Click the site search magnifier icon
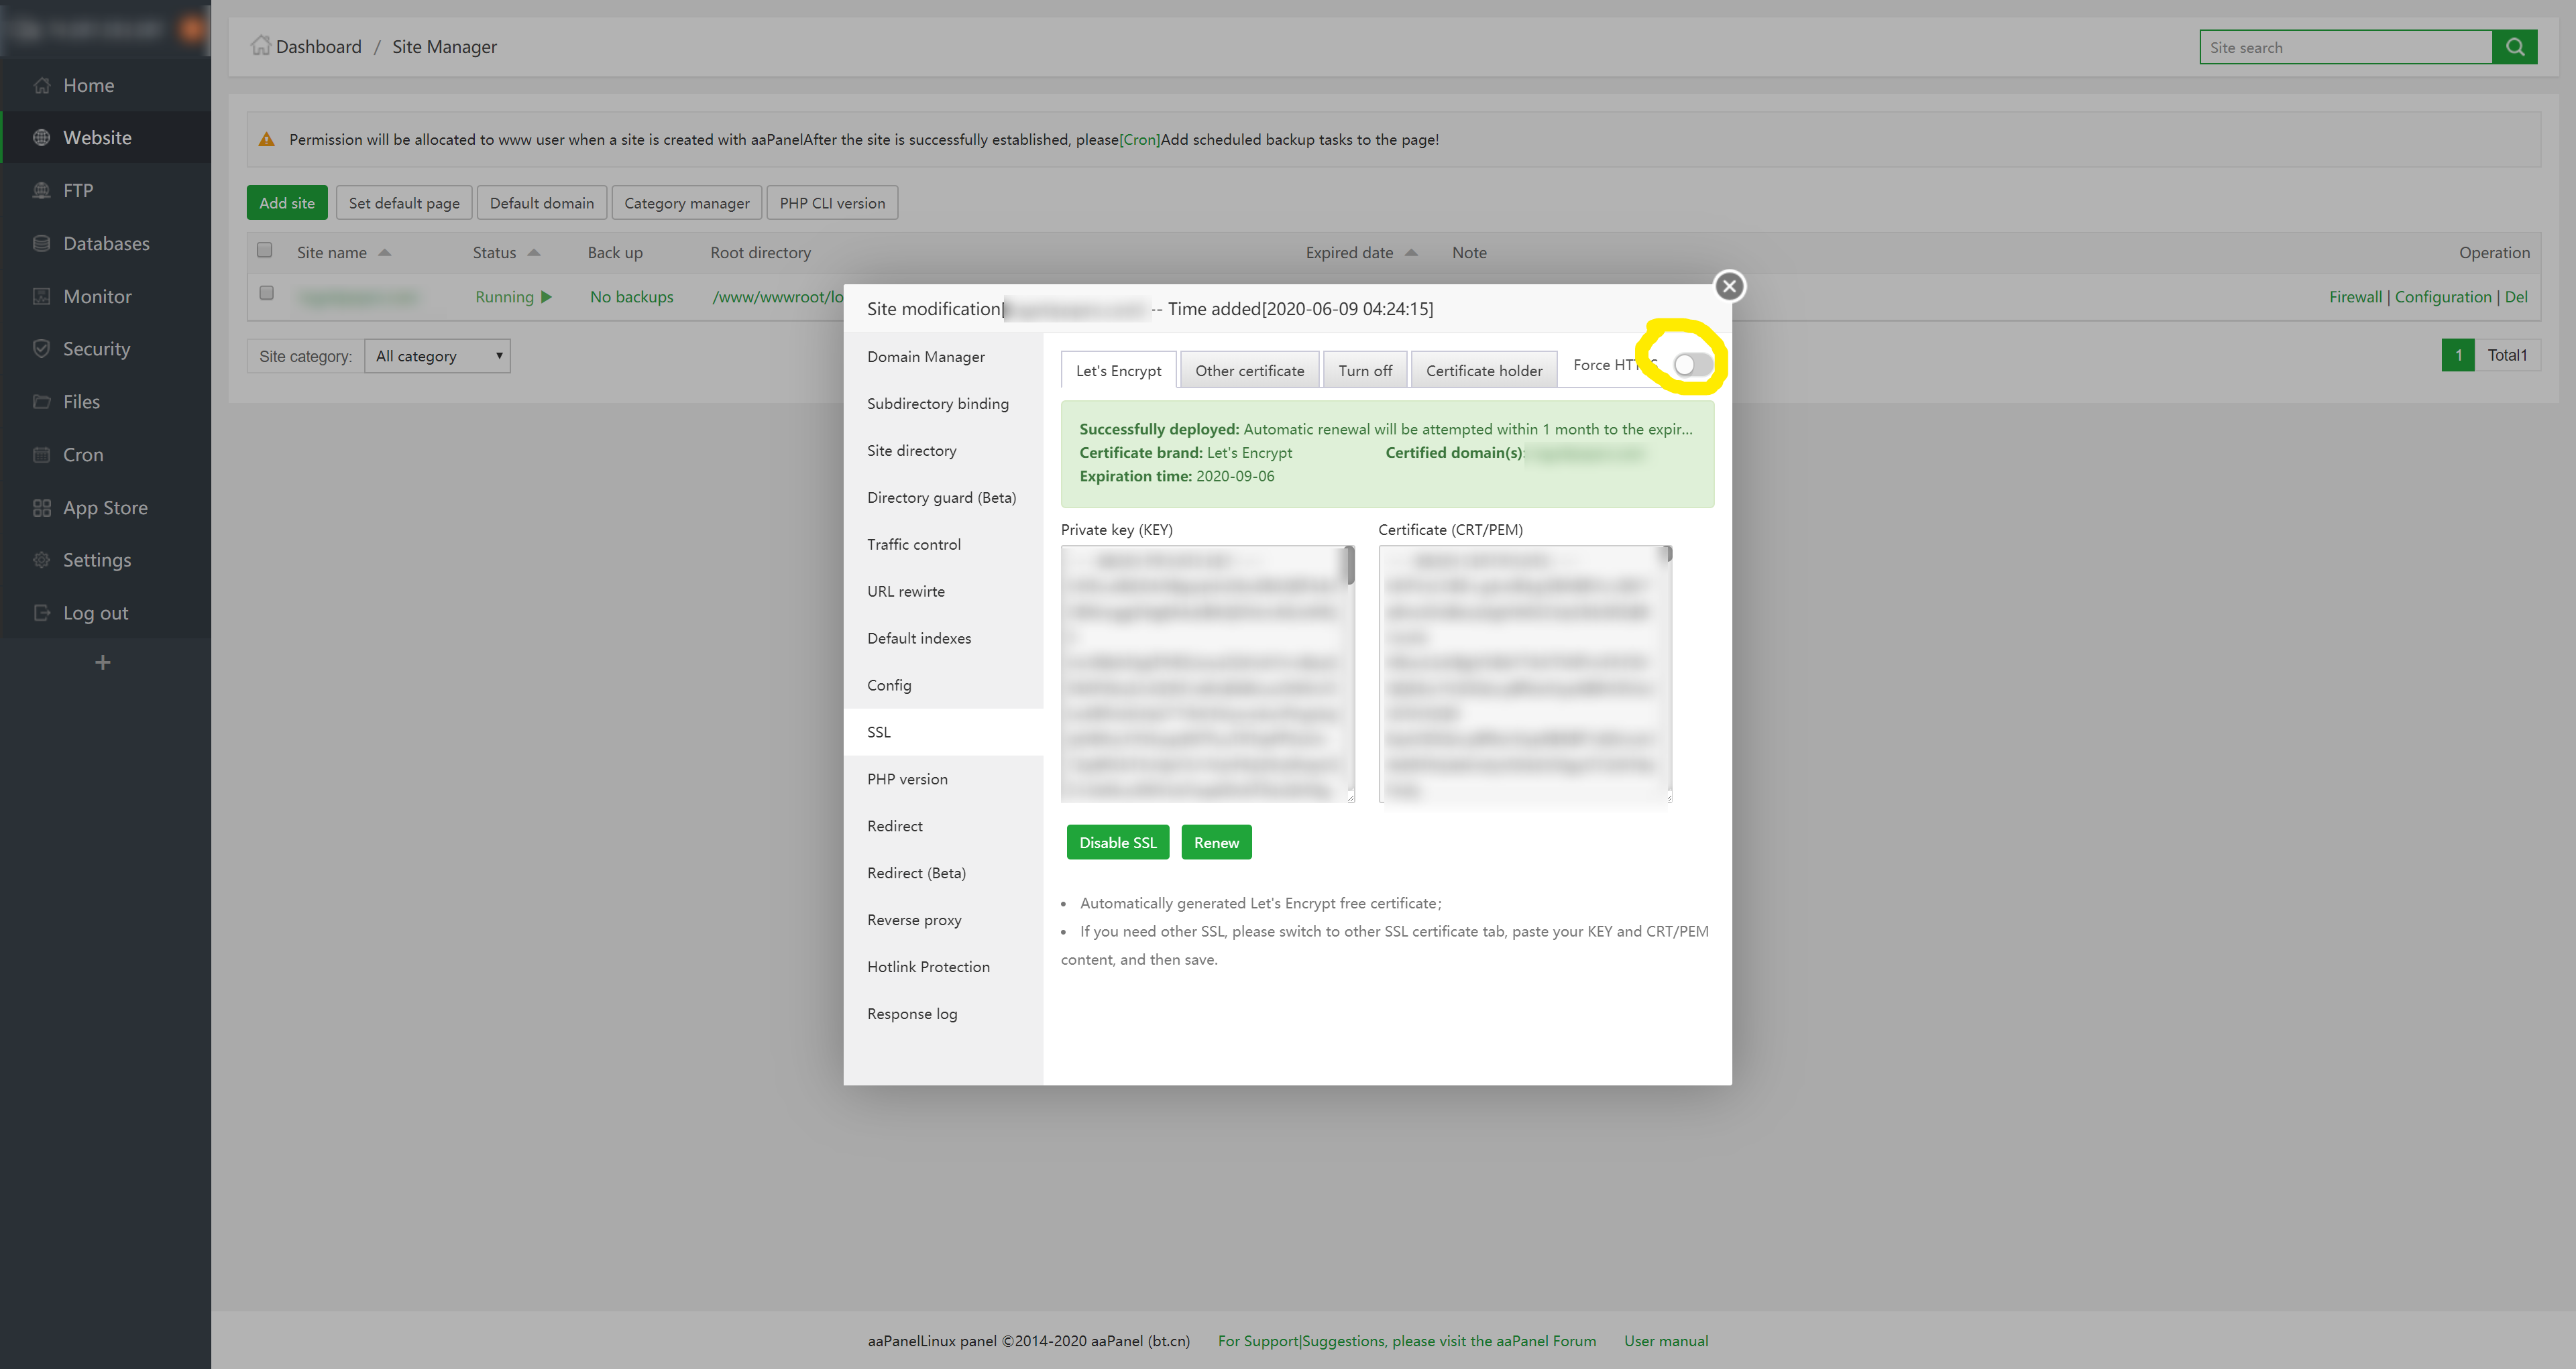 click(2515, 46)
